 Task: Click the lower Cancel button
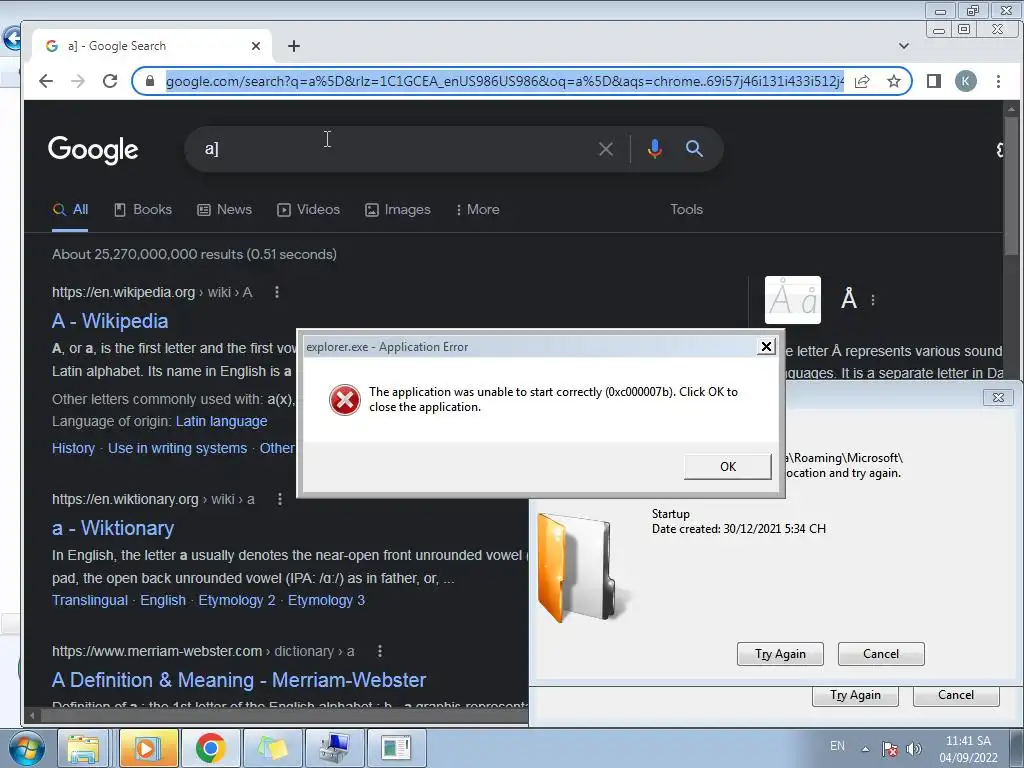(x=956, y=696)
